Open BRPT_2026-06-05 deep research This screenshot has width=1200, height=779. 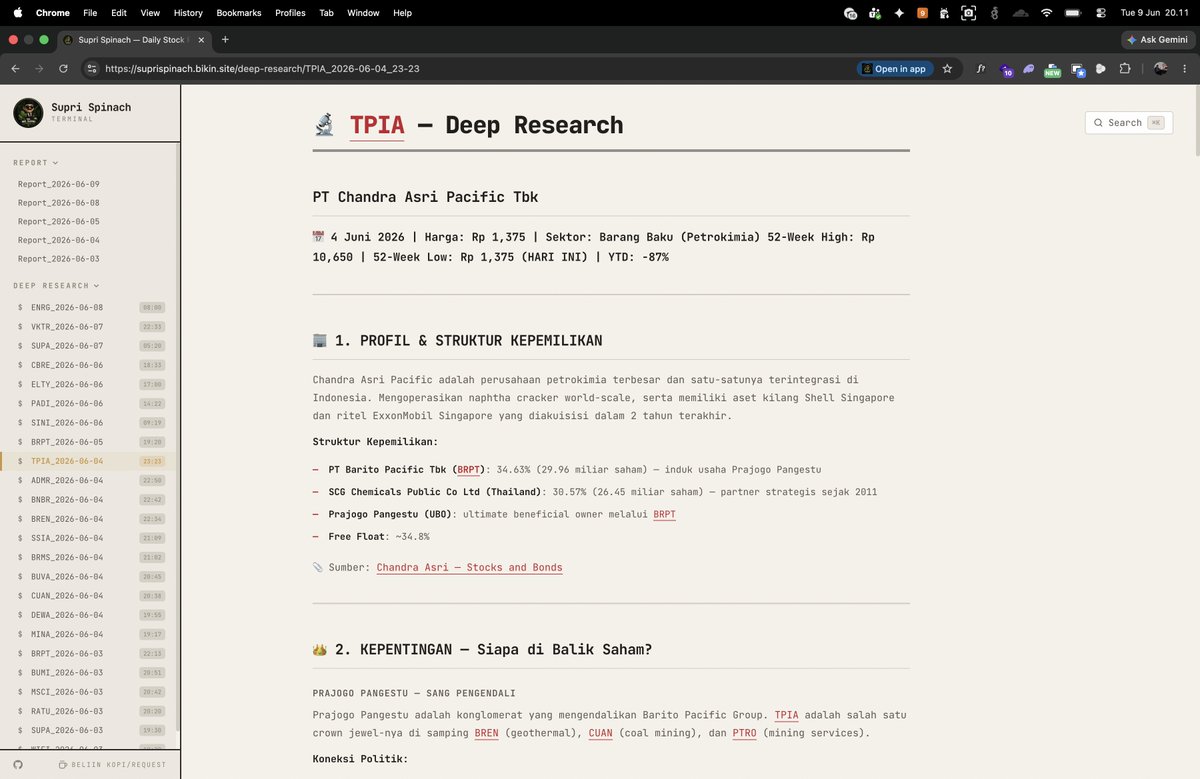90,442
